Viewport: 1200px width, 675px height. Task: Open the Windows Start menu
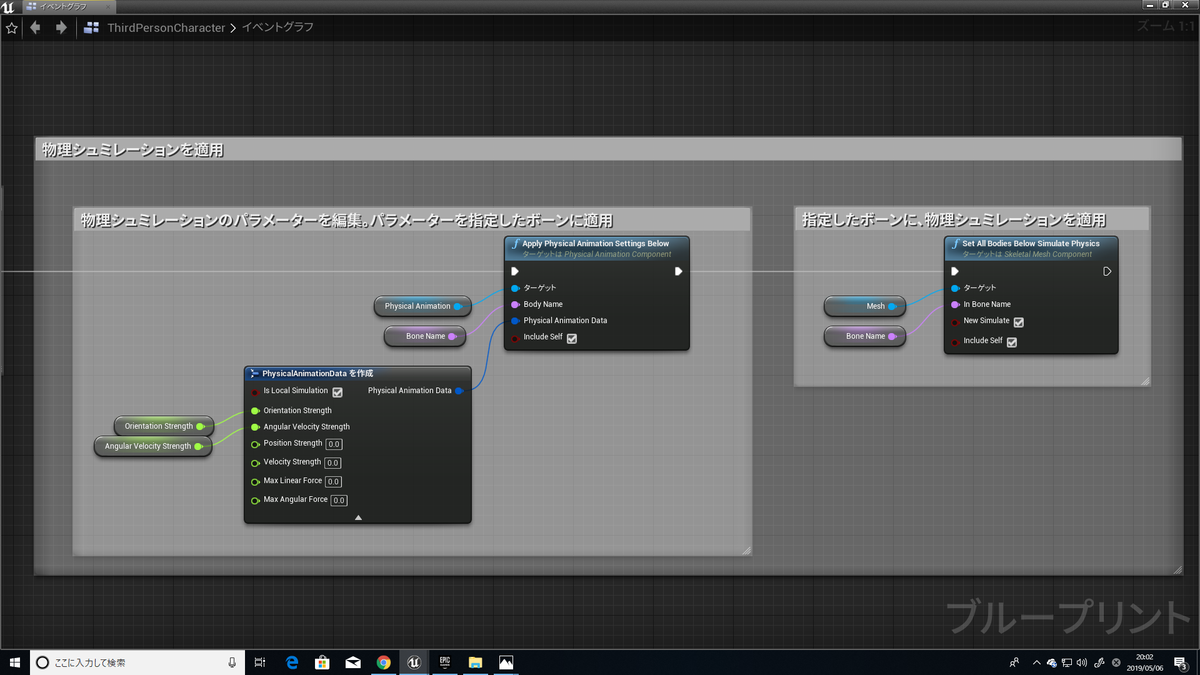(x=15, y=662)
